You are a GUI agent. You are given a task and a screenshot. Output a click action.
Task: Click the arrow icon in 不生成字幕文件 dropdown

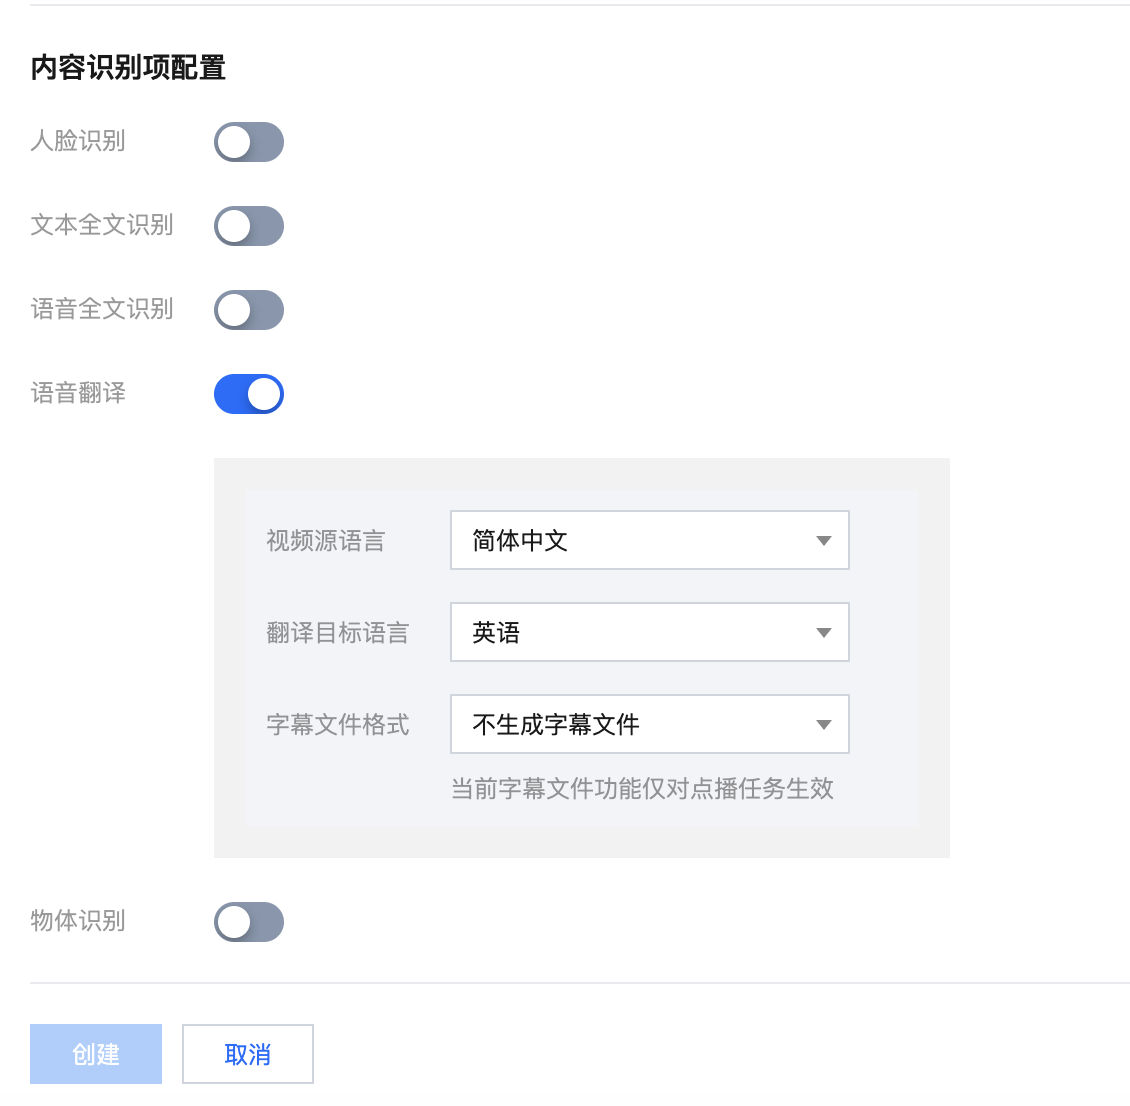(x=824, y=725)
